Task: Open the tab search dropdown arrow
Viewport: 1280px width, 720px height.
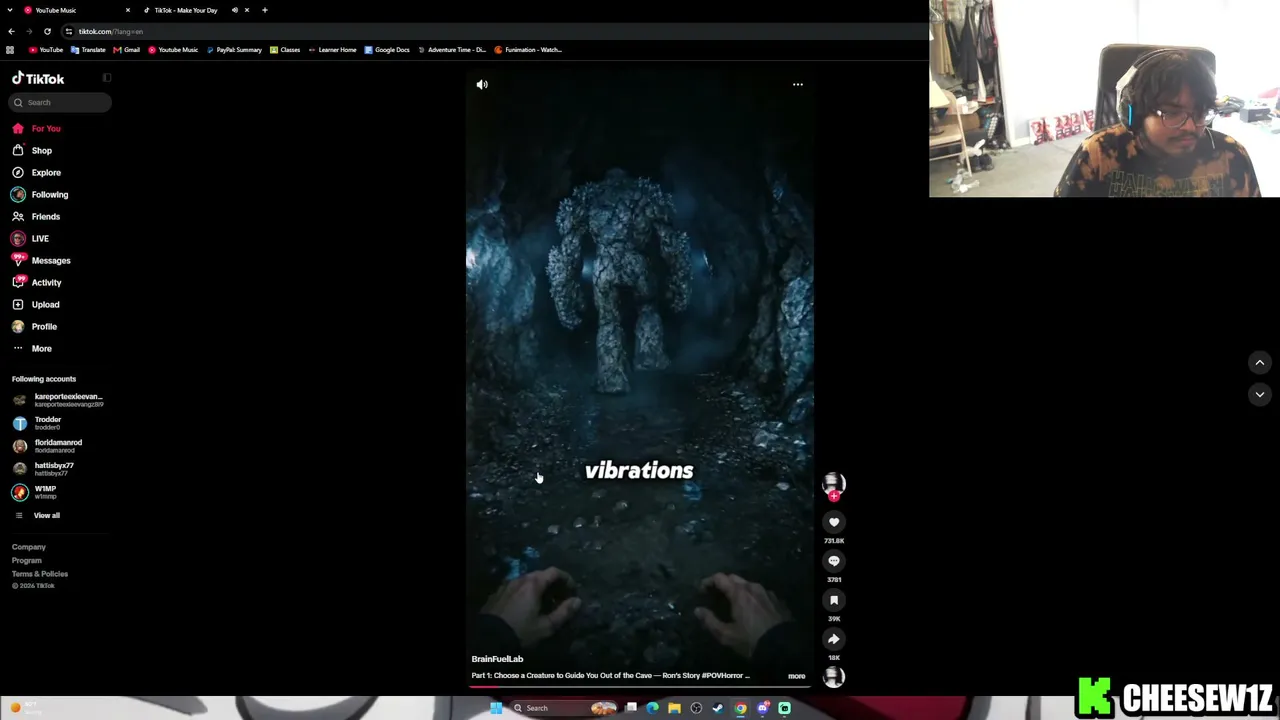Action: pyautogui.click(x=10, y=10)
